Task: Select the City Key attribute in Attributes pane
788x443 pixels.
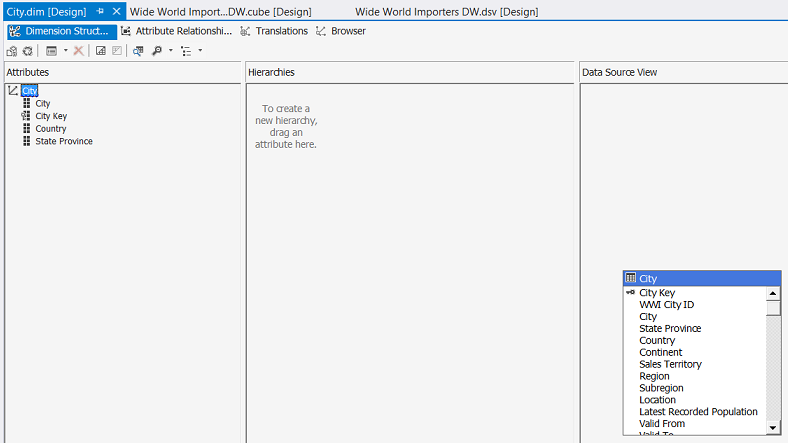Action: 51,116
